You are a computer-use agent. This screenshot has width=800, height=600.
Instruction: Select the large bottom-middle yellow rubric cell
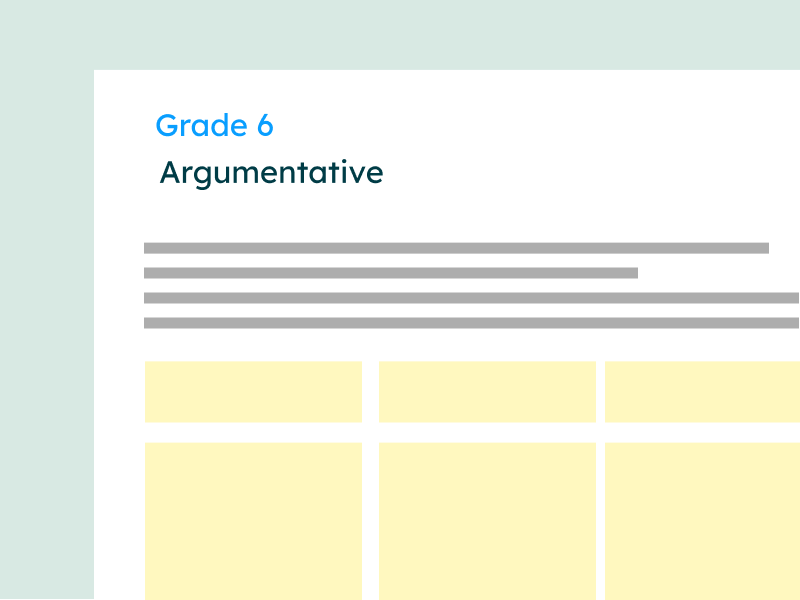click(x=487, y=520)
